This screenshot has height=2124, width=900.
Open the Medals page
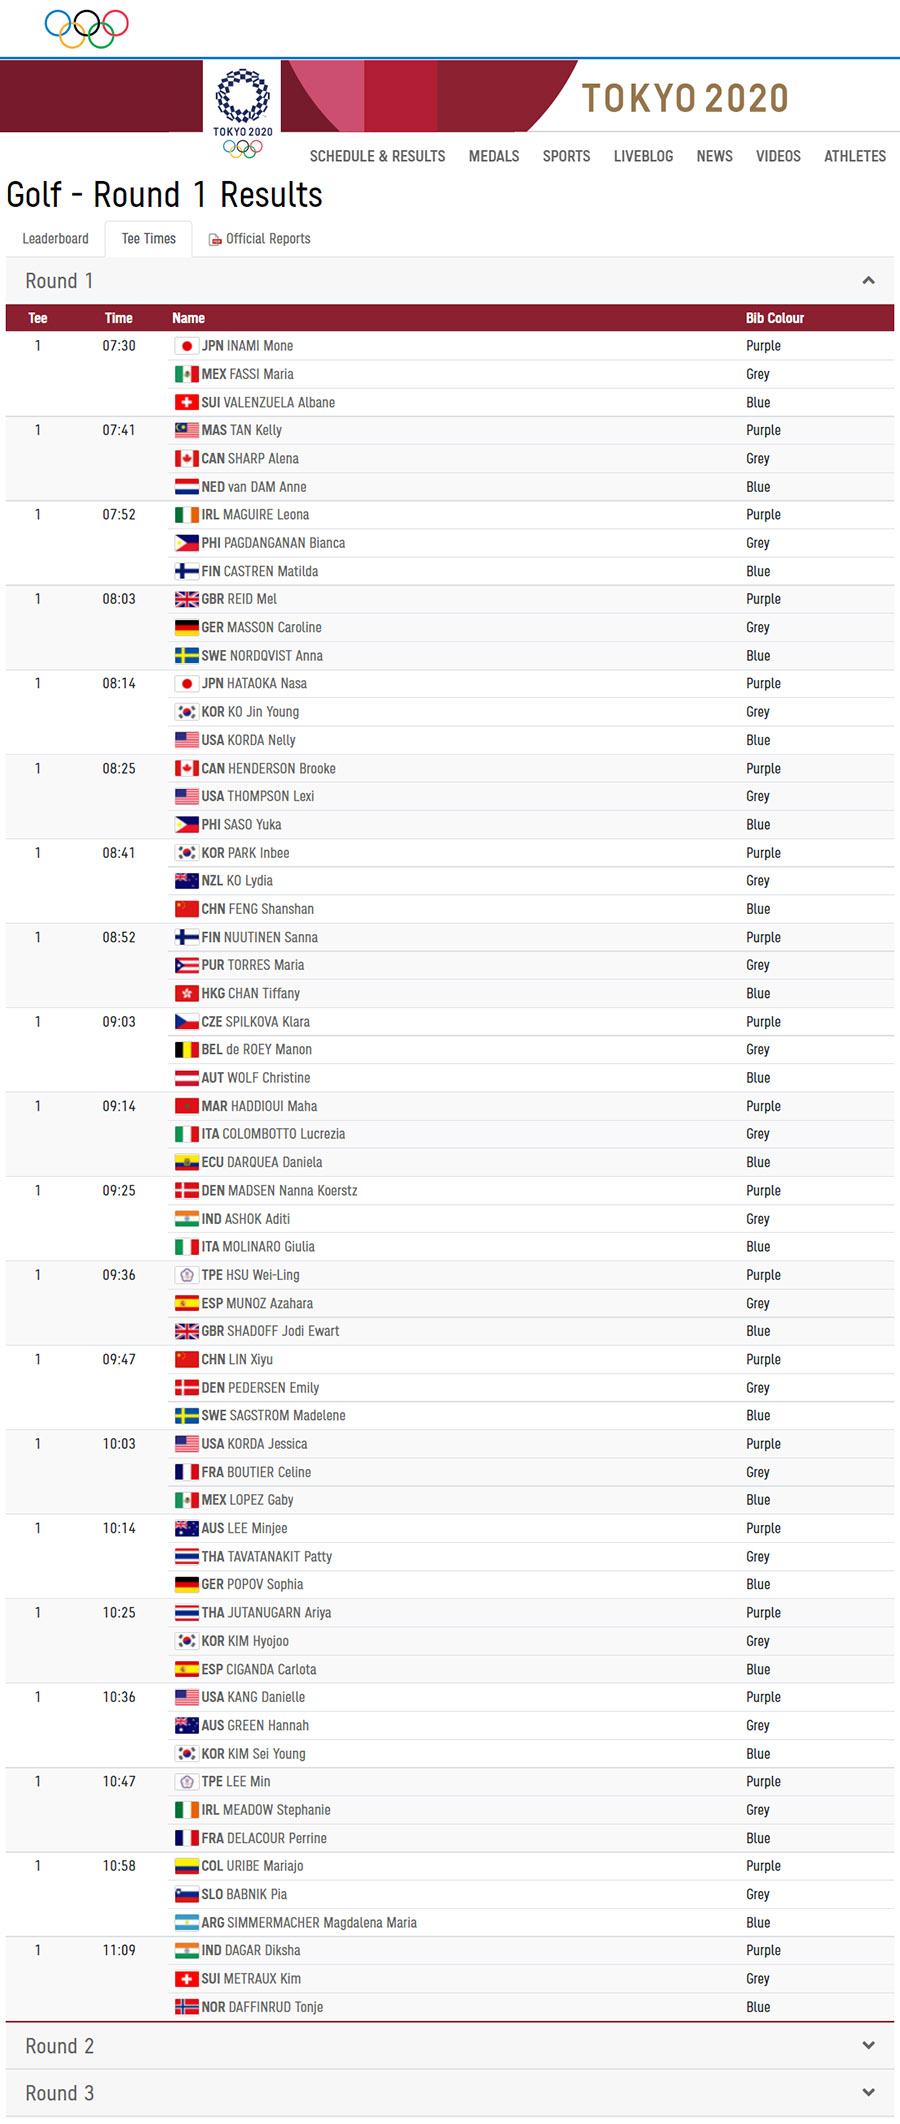[494, 156]
